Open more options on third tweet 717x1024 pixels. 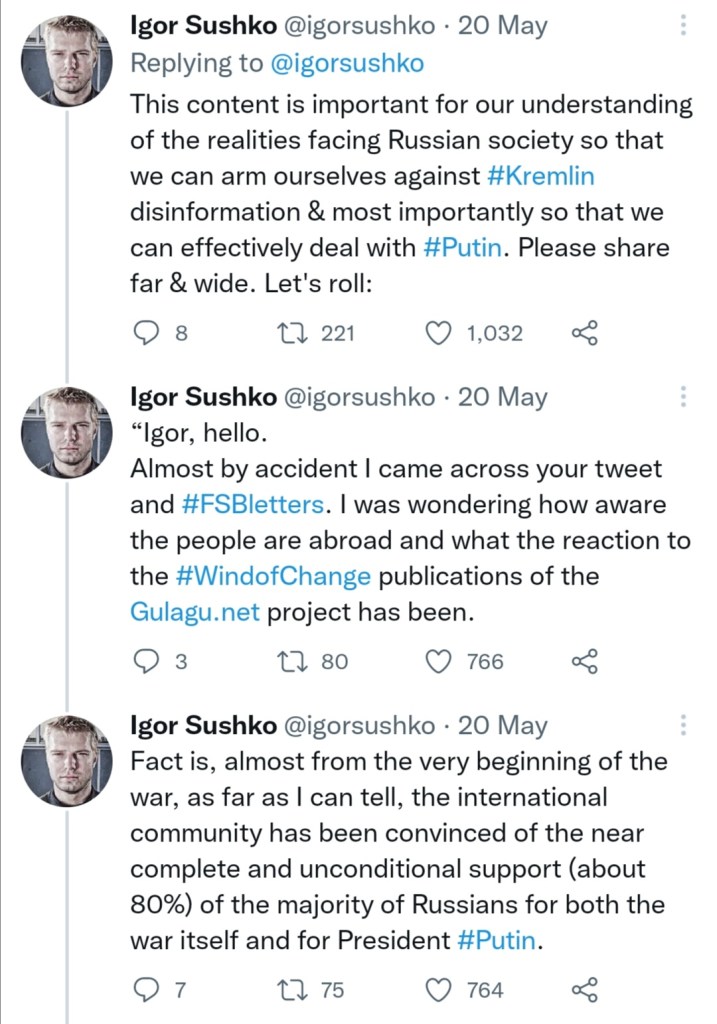[x=683, y=725]
